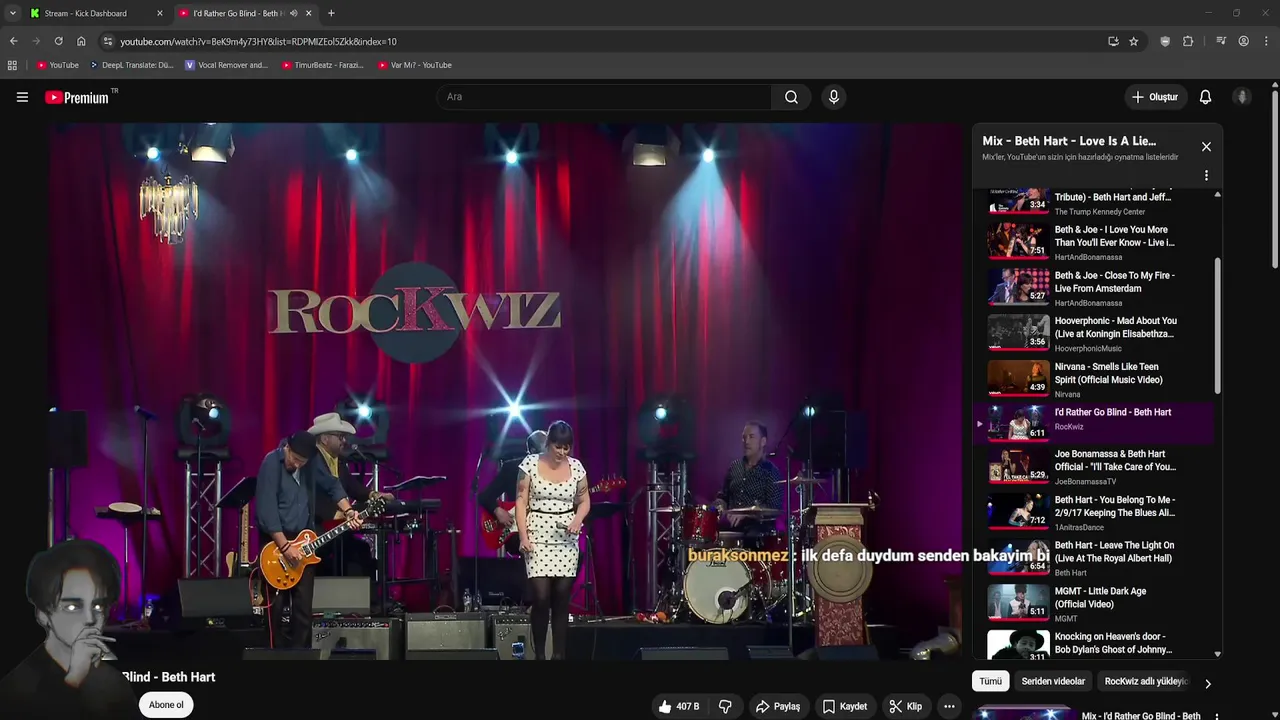Install app icon in address bar
1280x720 pixels.
tap(1113, 41)
